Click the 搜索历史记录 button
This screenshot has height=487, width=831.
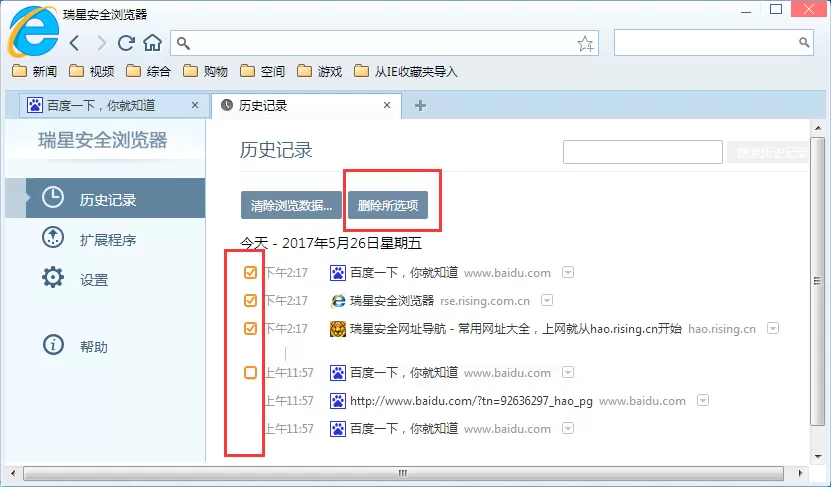768,153
